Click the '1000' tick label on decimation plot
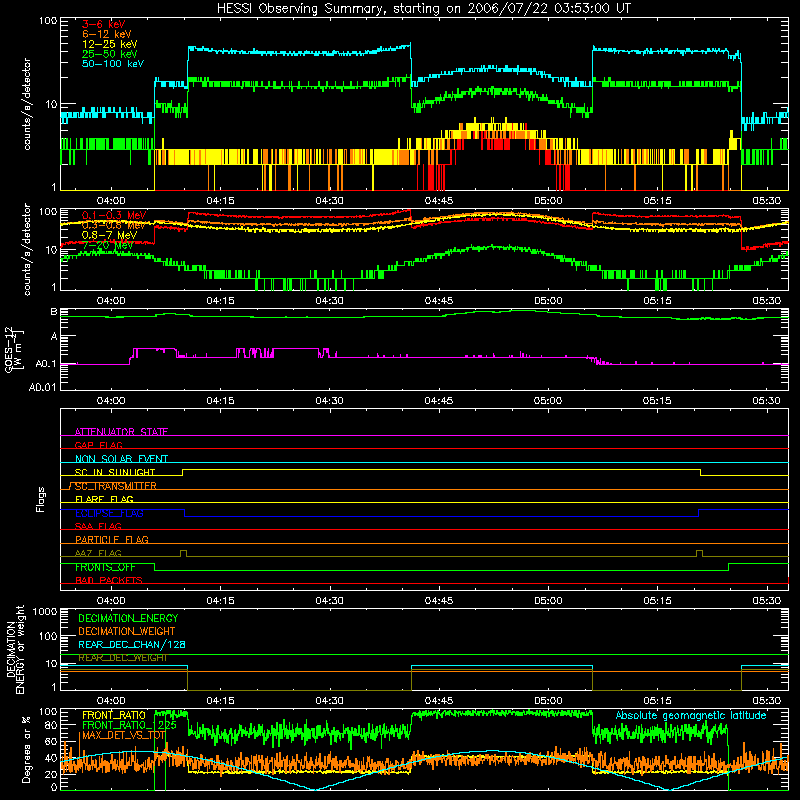This screenshot has height=800, width=800. click(x=45, y=612)
